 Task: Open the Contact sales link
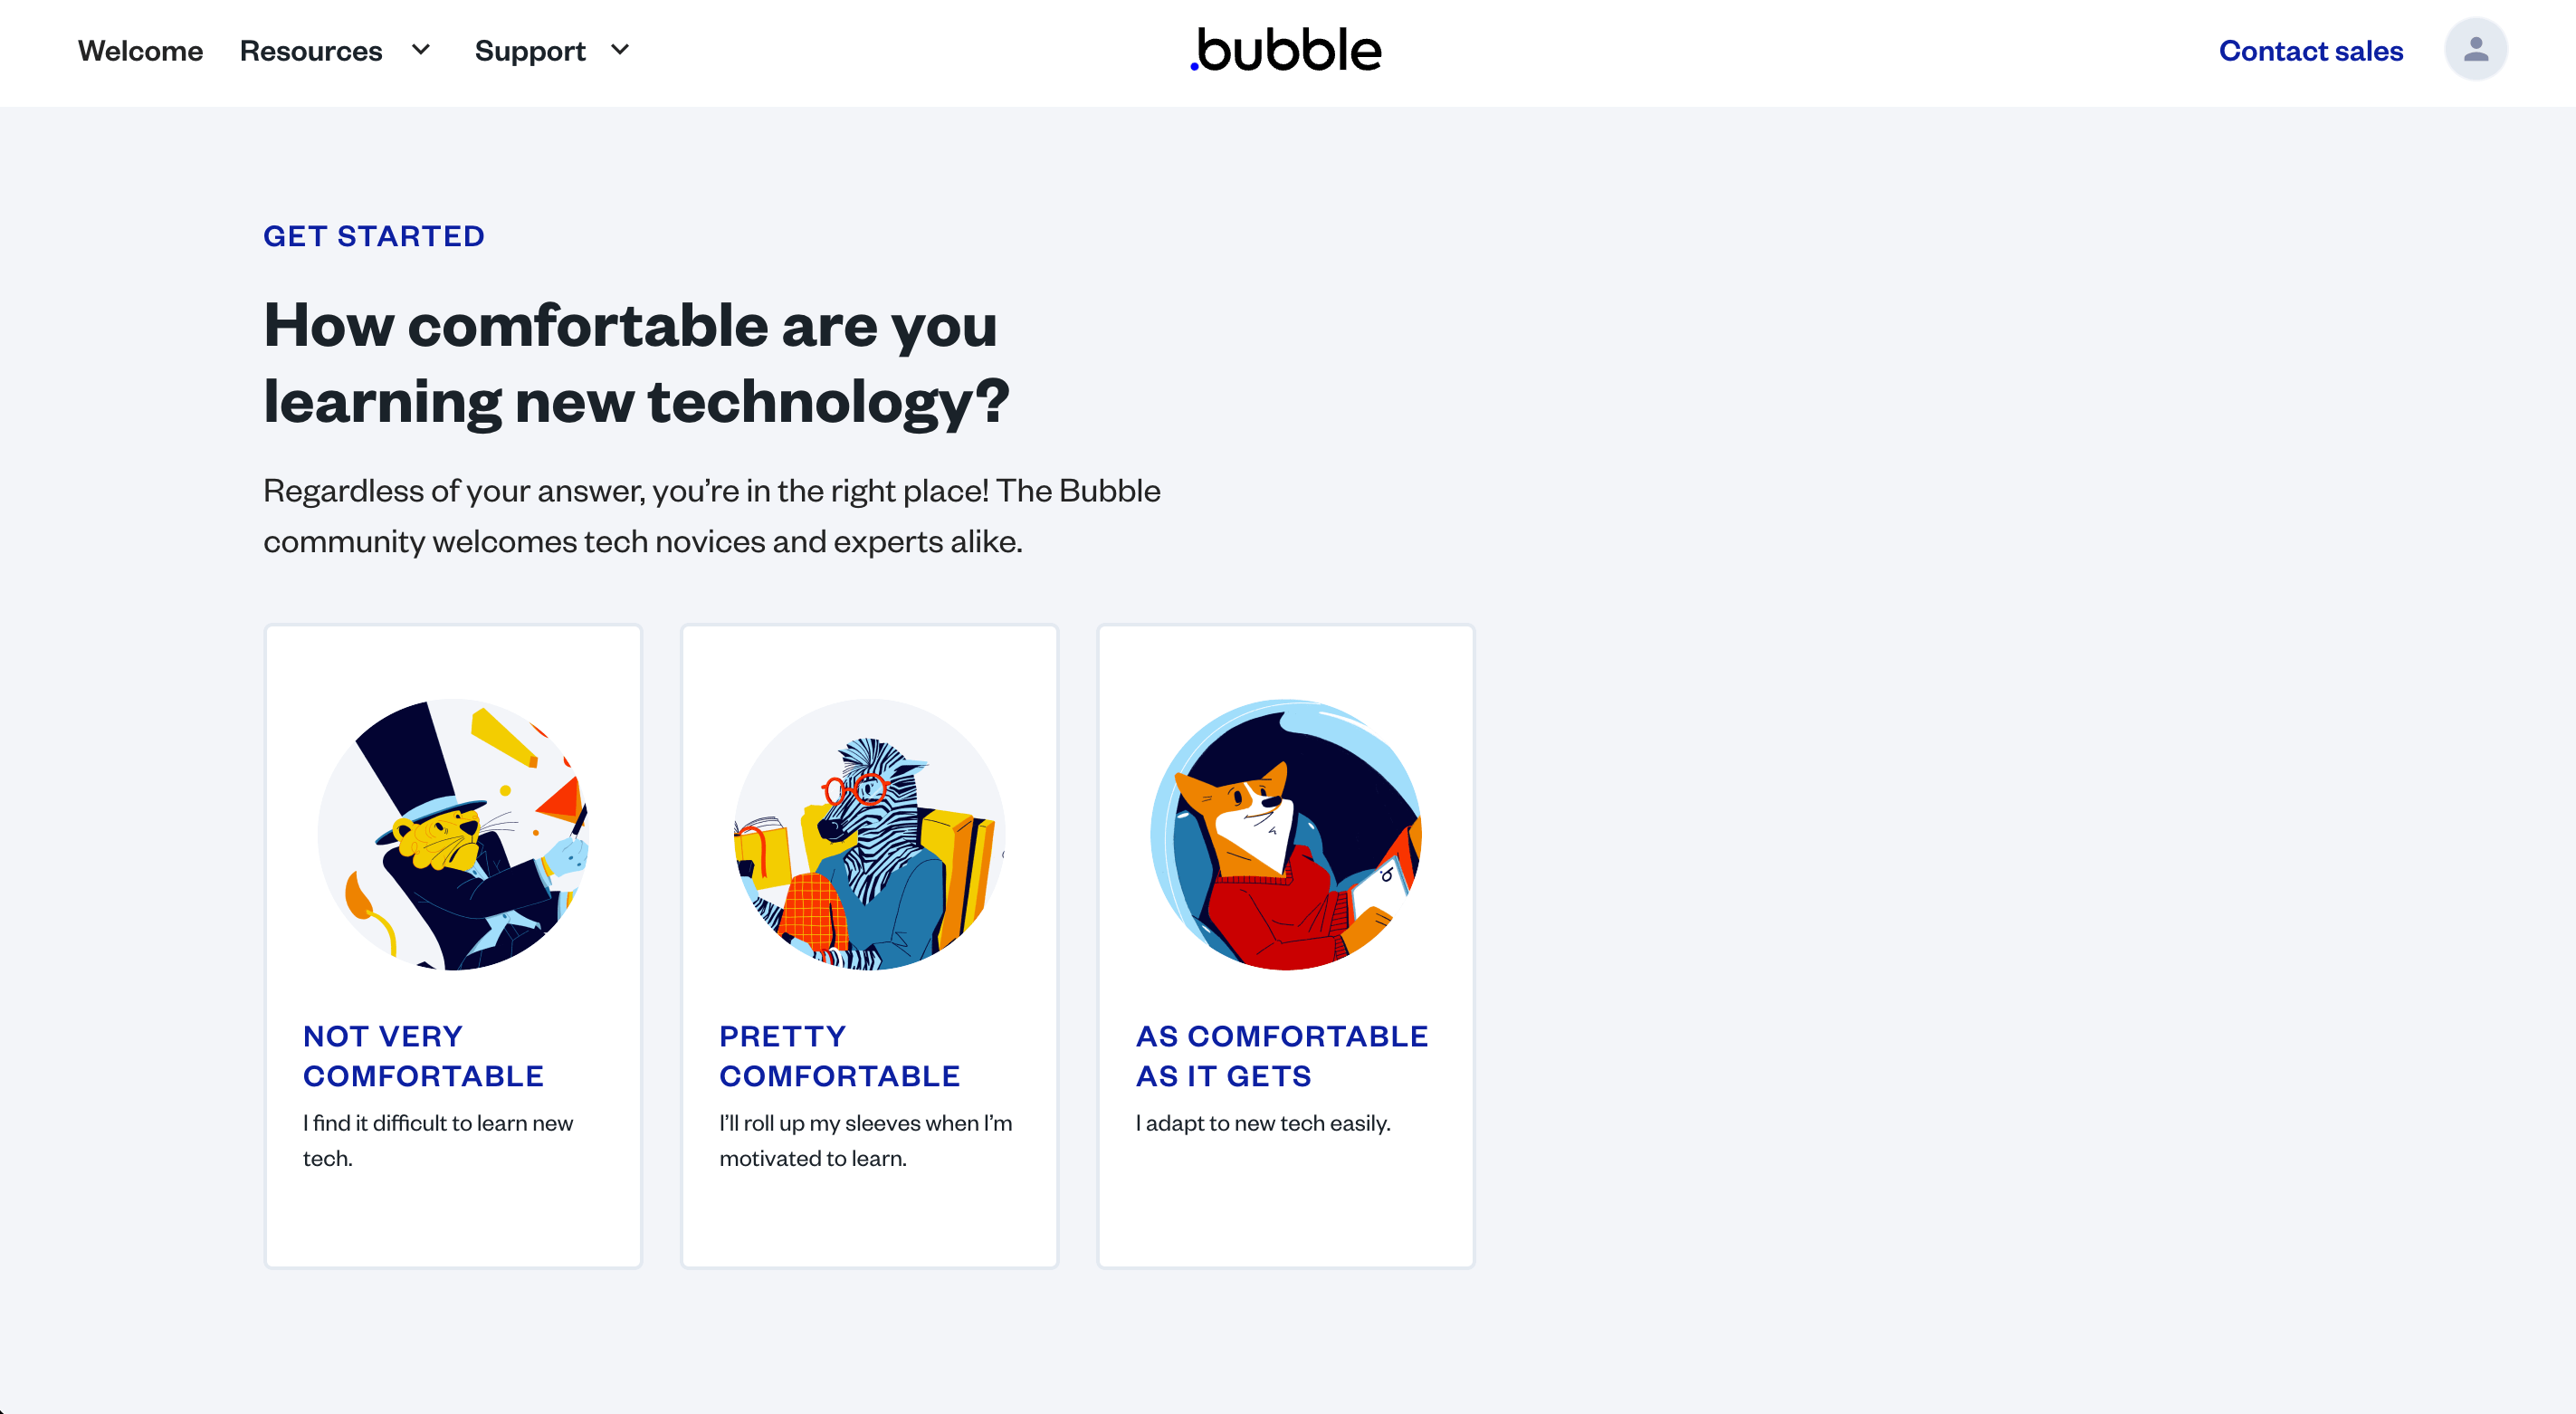point(2311,51)
